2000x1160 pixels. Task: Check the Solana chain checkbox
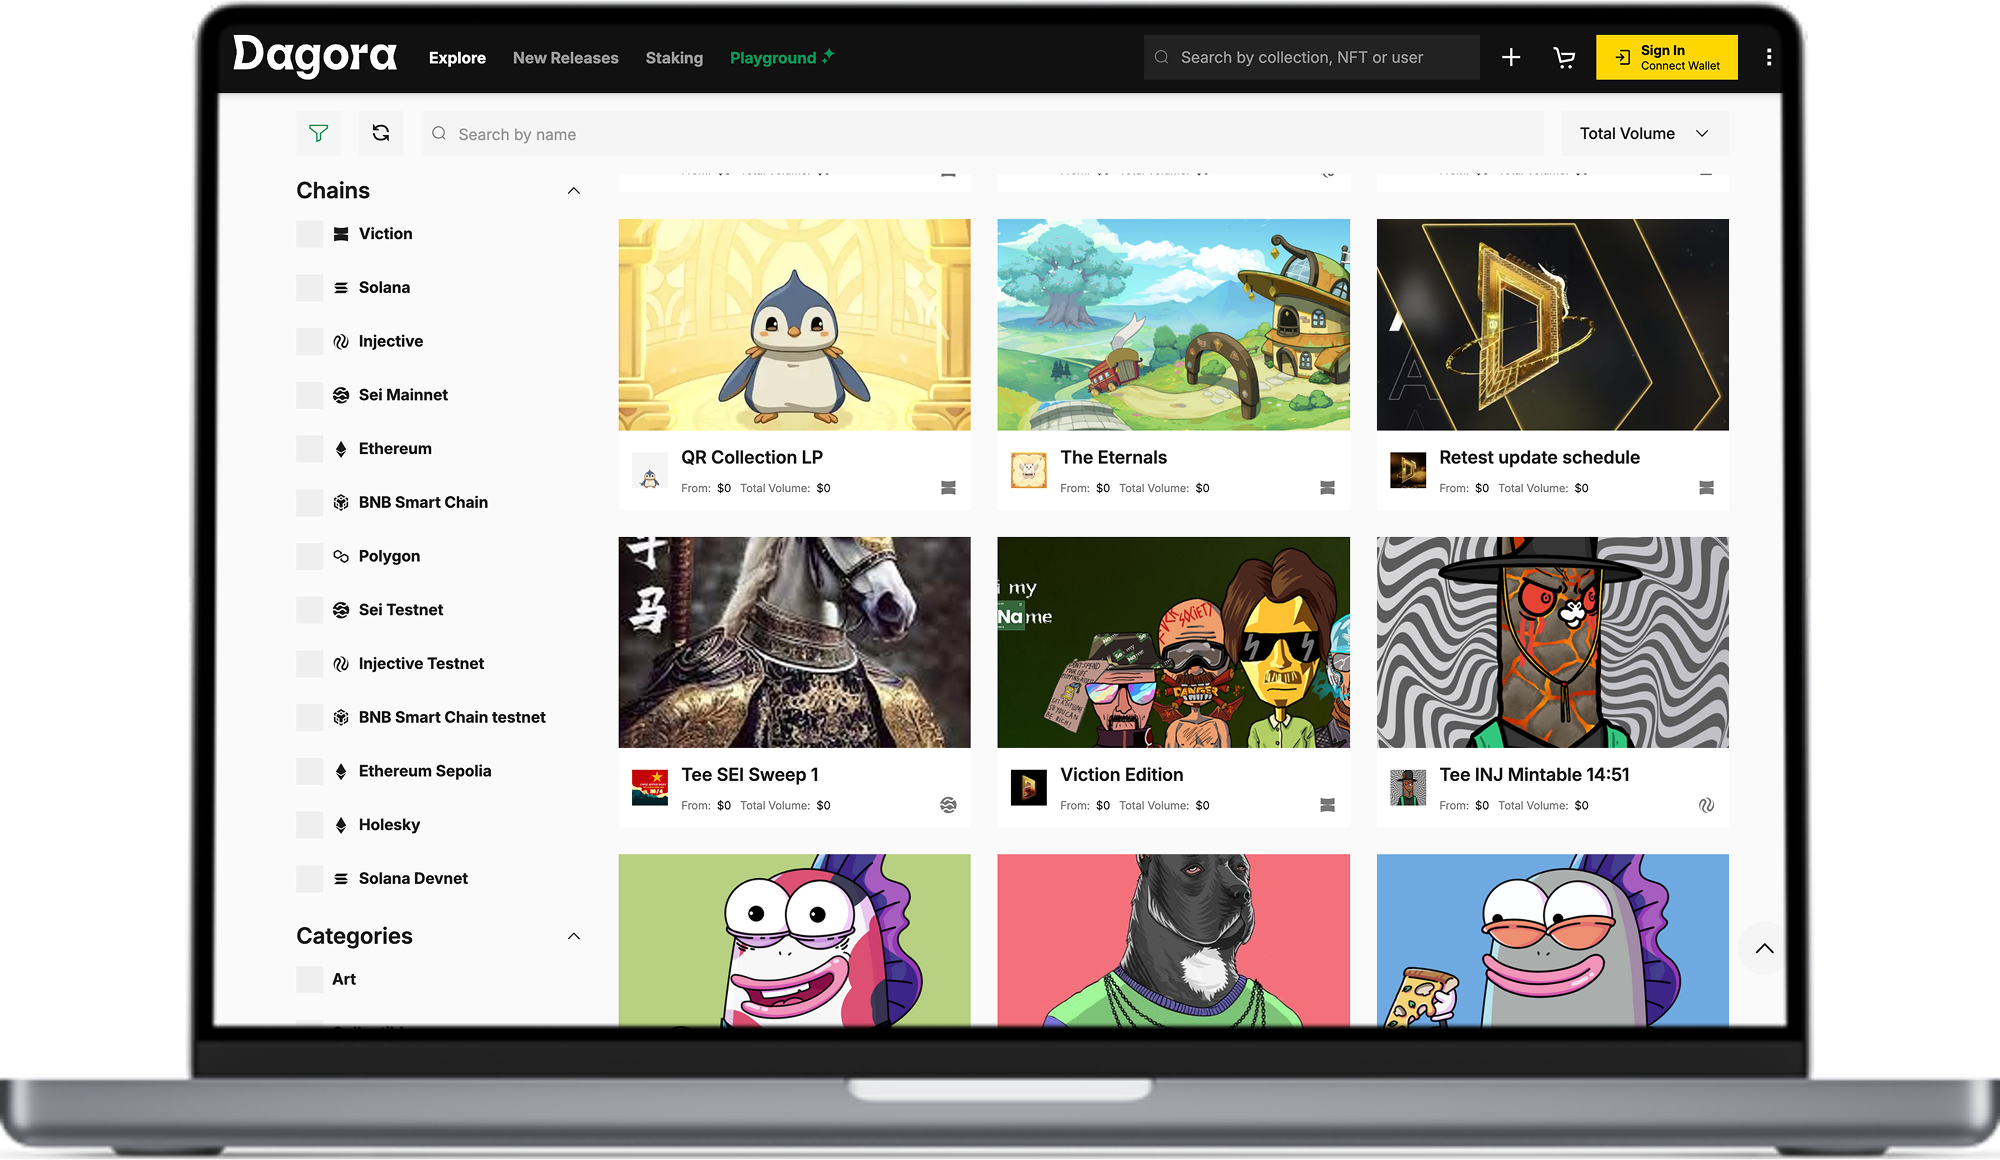click(x=310, y=288)
